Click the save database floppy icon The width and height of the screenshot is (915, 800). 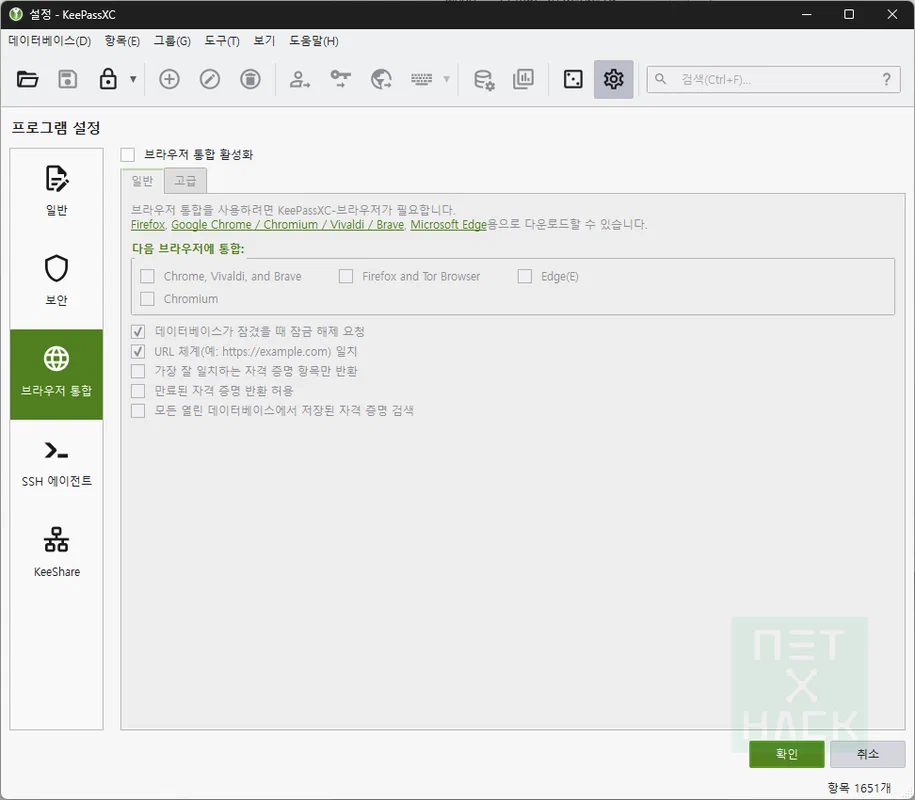point(68,79)
